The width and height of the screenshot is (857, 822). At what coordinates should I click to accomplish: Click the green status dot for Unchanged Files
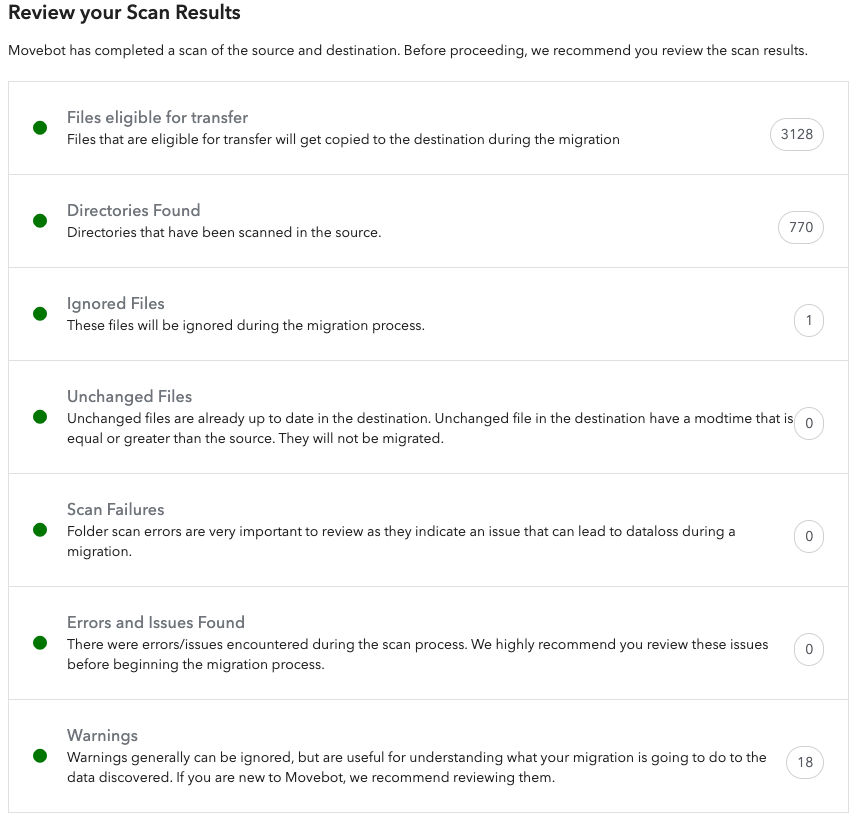(x=39, y=417)
